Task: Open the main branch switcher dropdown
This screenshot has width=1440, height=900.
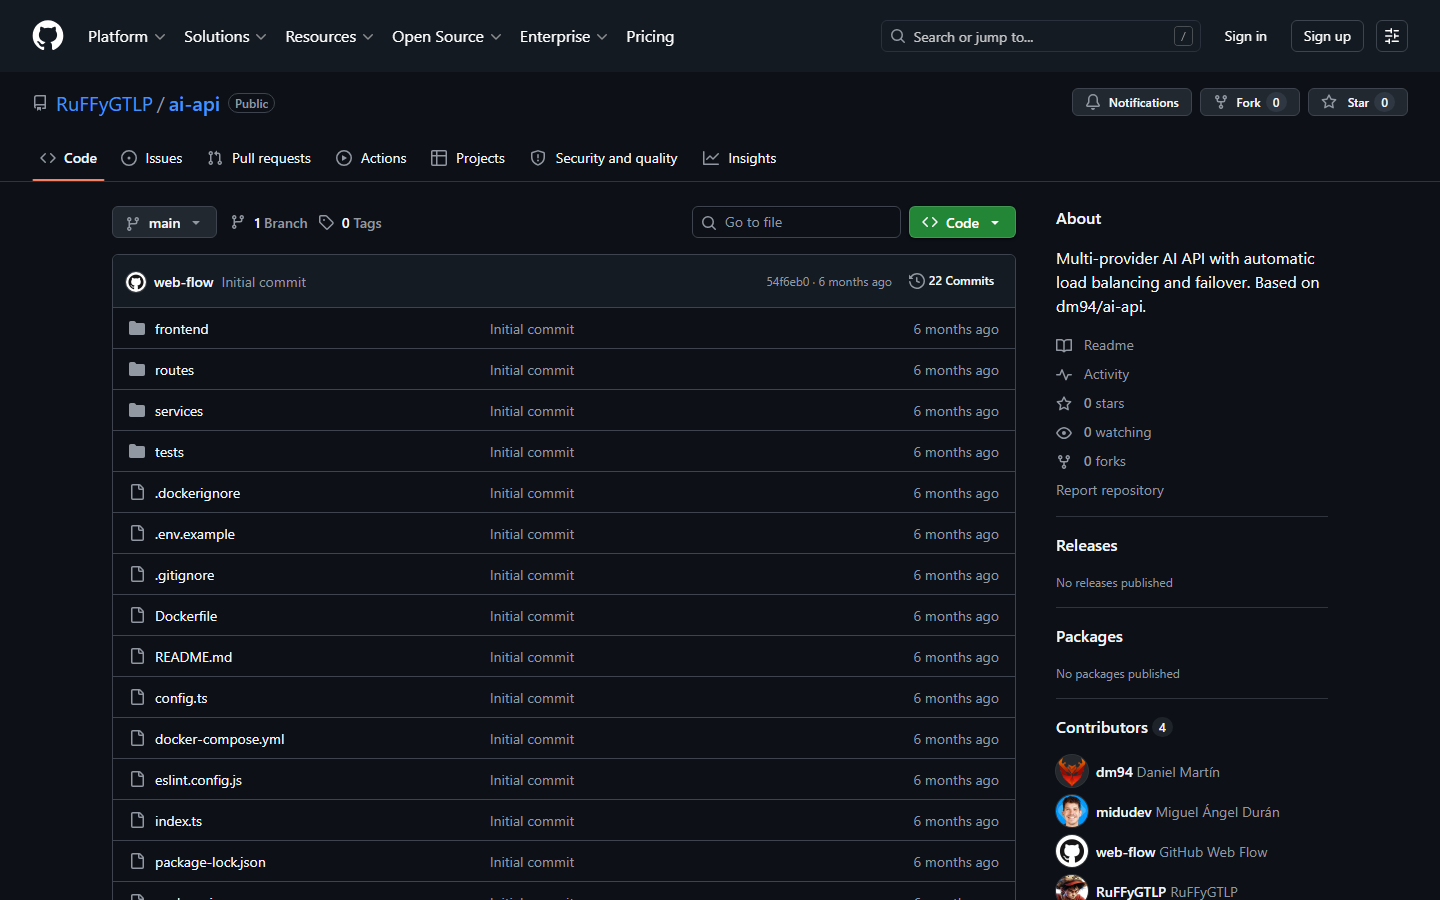Action: point(164,223)
